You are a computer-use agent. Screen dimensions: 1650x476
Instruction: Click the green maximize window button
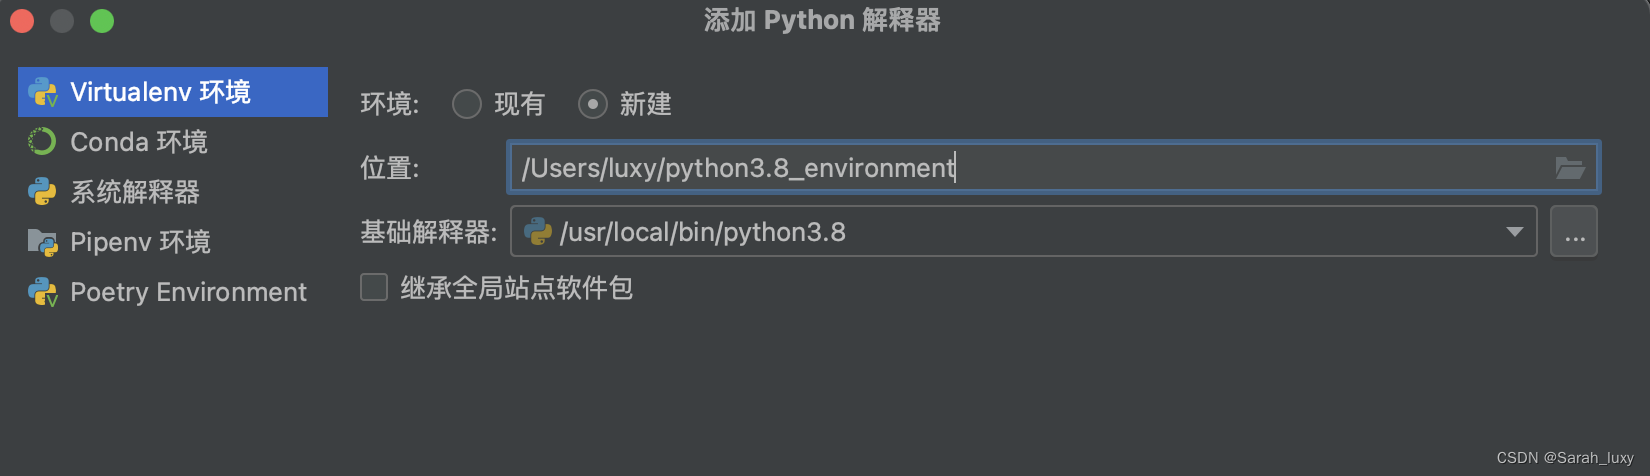pos(102,21)
